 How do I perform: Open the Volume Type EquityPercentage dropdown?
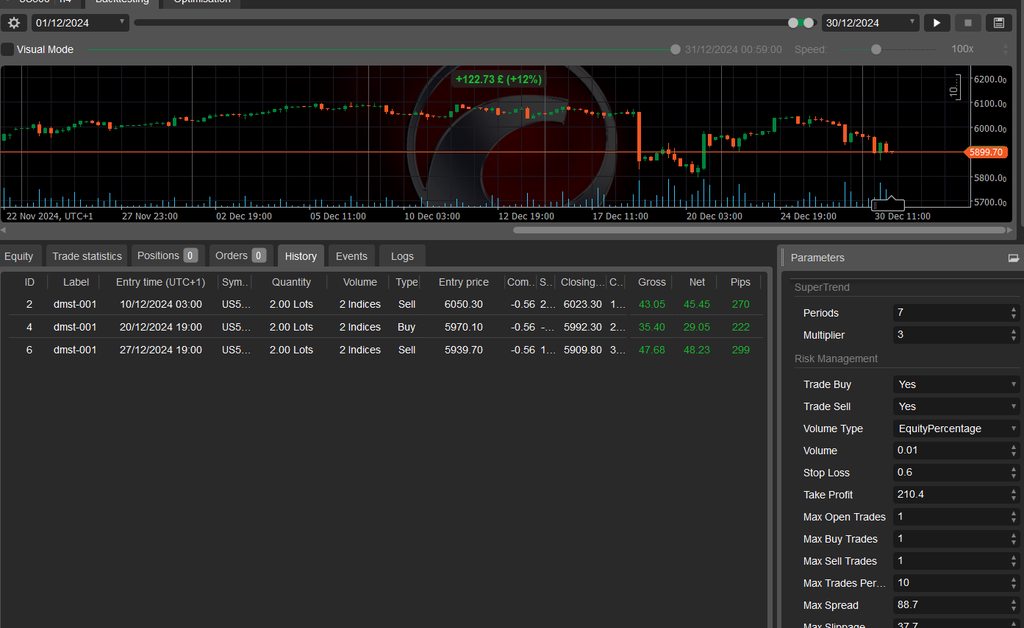(x=956, y=428)
